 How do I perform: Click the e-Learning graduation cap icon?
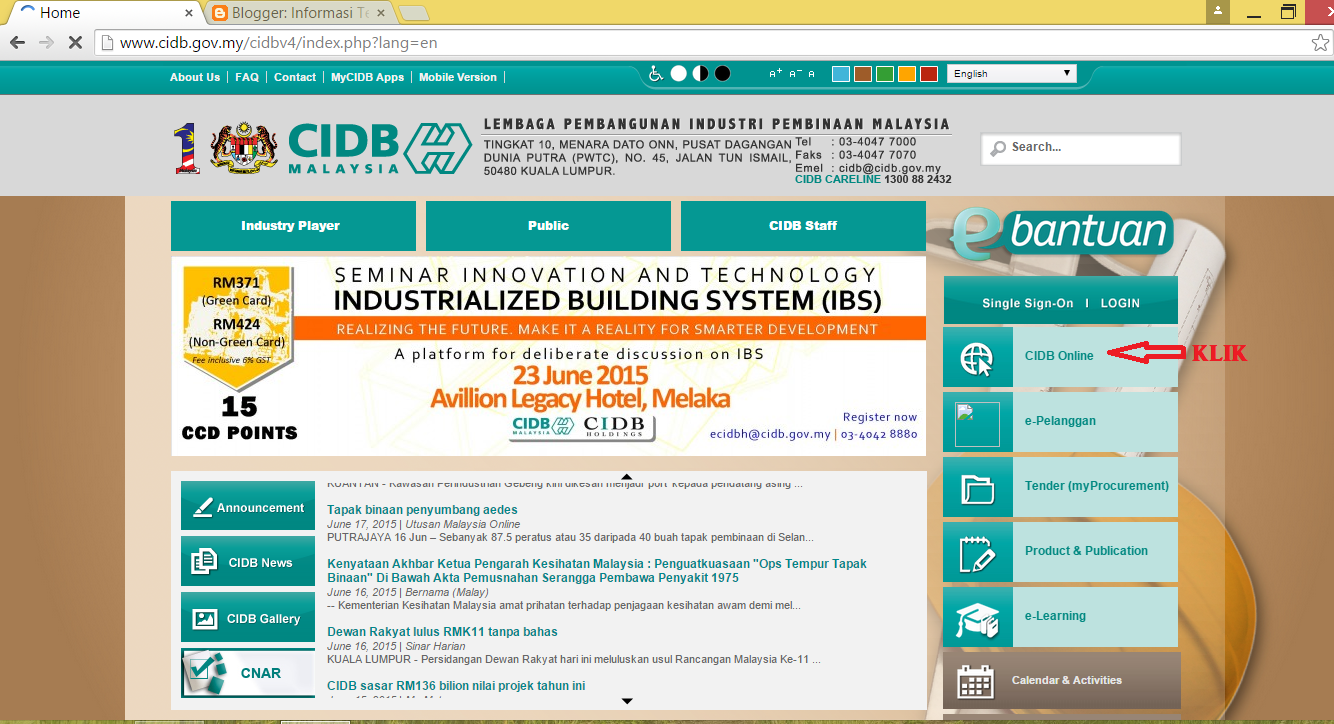[977, 618]
